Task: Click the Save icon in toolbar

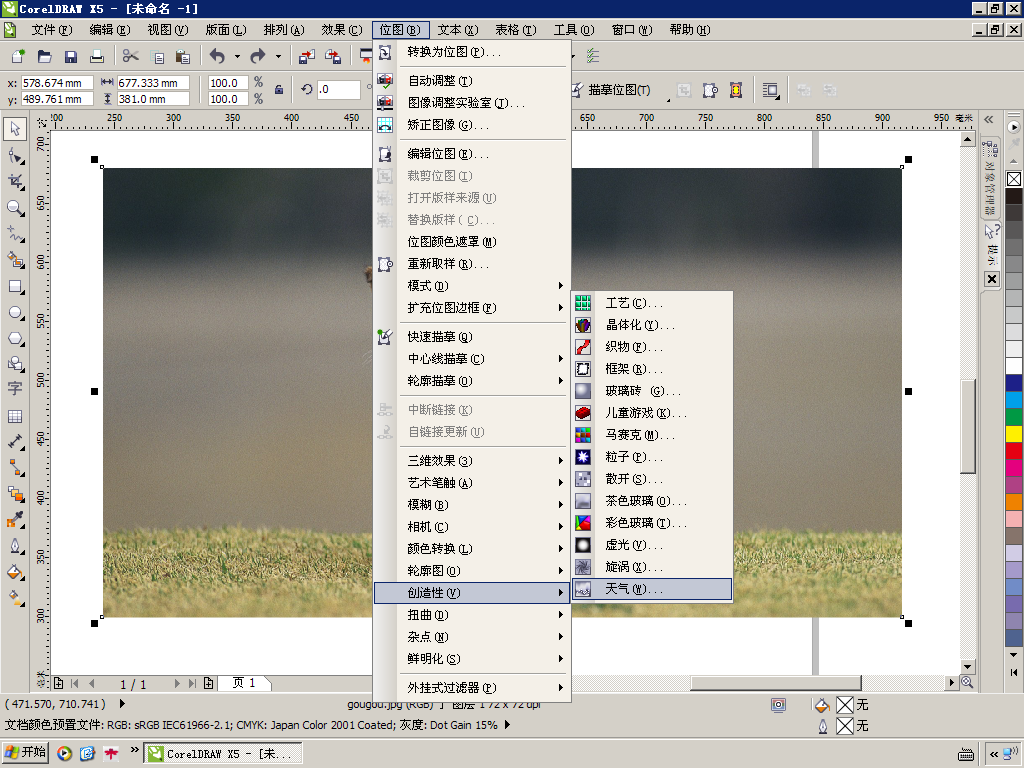Action: point(71,57)
